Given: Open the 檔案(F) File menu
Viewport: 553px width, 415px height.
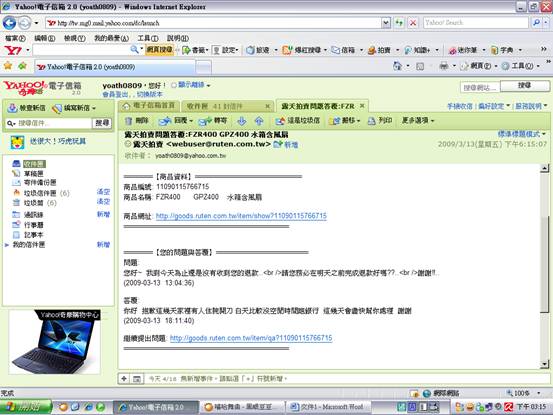Looking at the screenshot, I should coord(15,38).
